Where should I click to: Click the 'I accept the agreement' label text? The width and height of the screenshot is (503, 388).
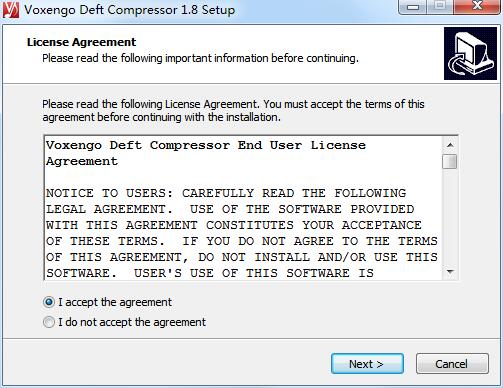115,302
